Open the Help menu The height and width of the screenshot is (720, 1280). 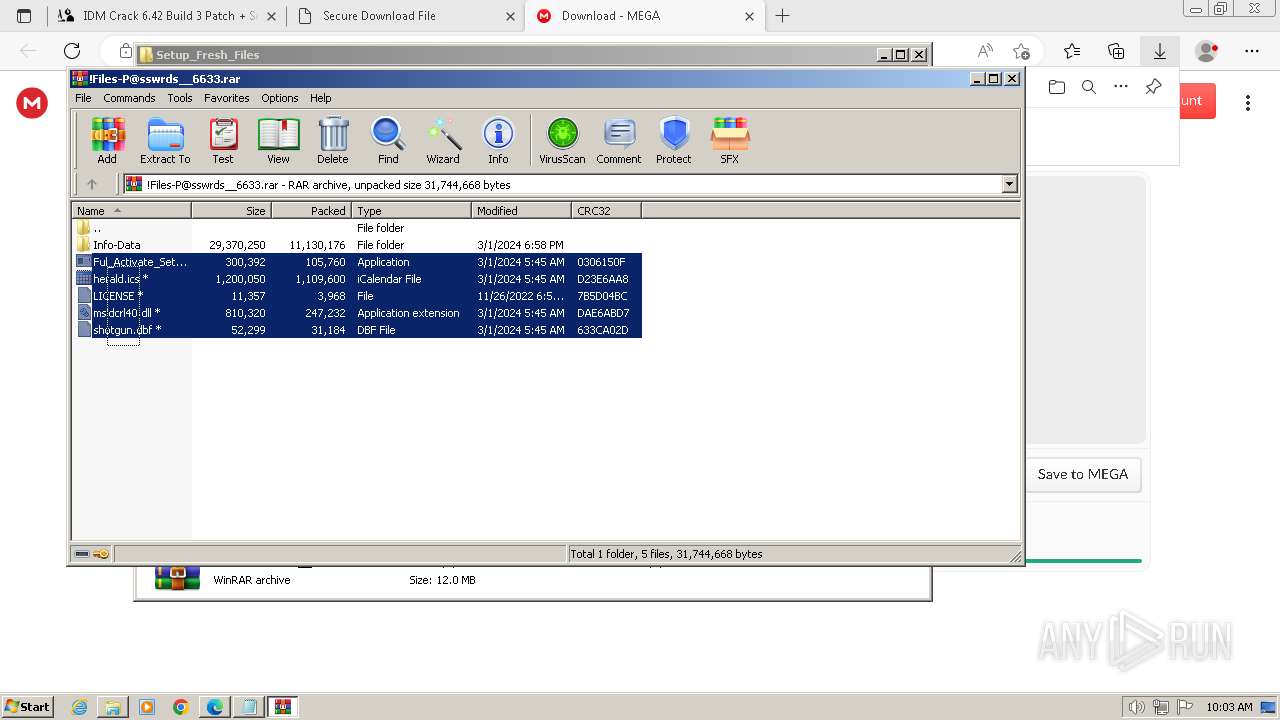(x=320, y=98)
